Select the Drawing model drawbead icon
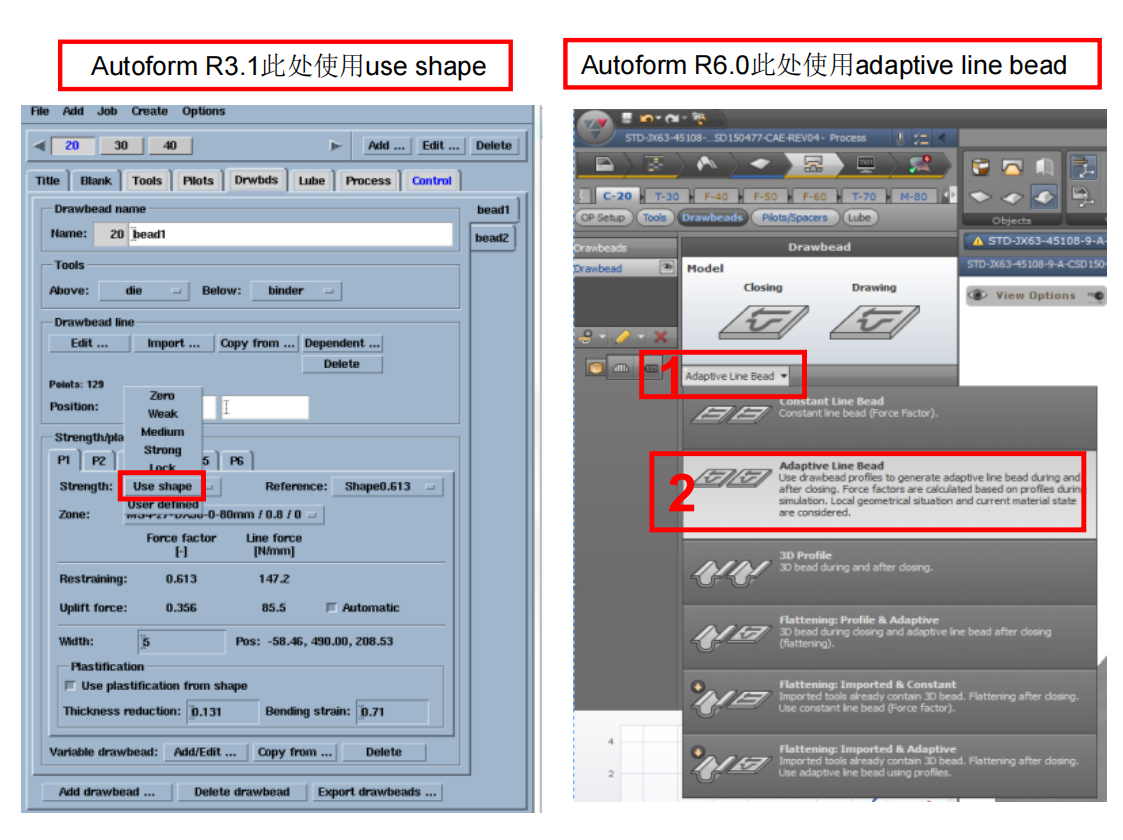1123x840 pixels. pyautogui.click(x=873, y=321)
